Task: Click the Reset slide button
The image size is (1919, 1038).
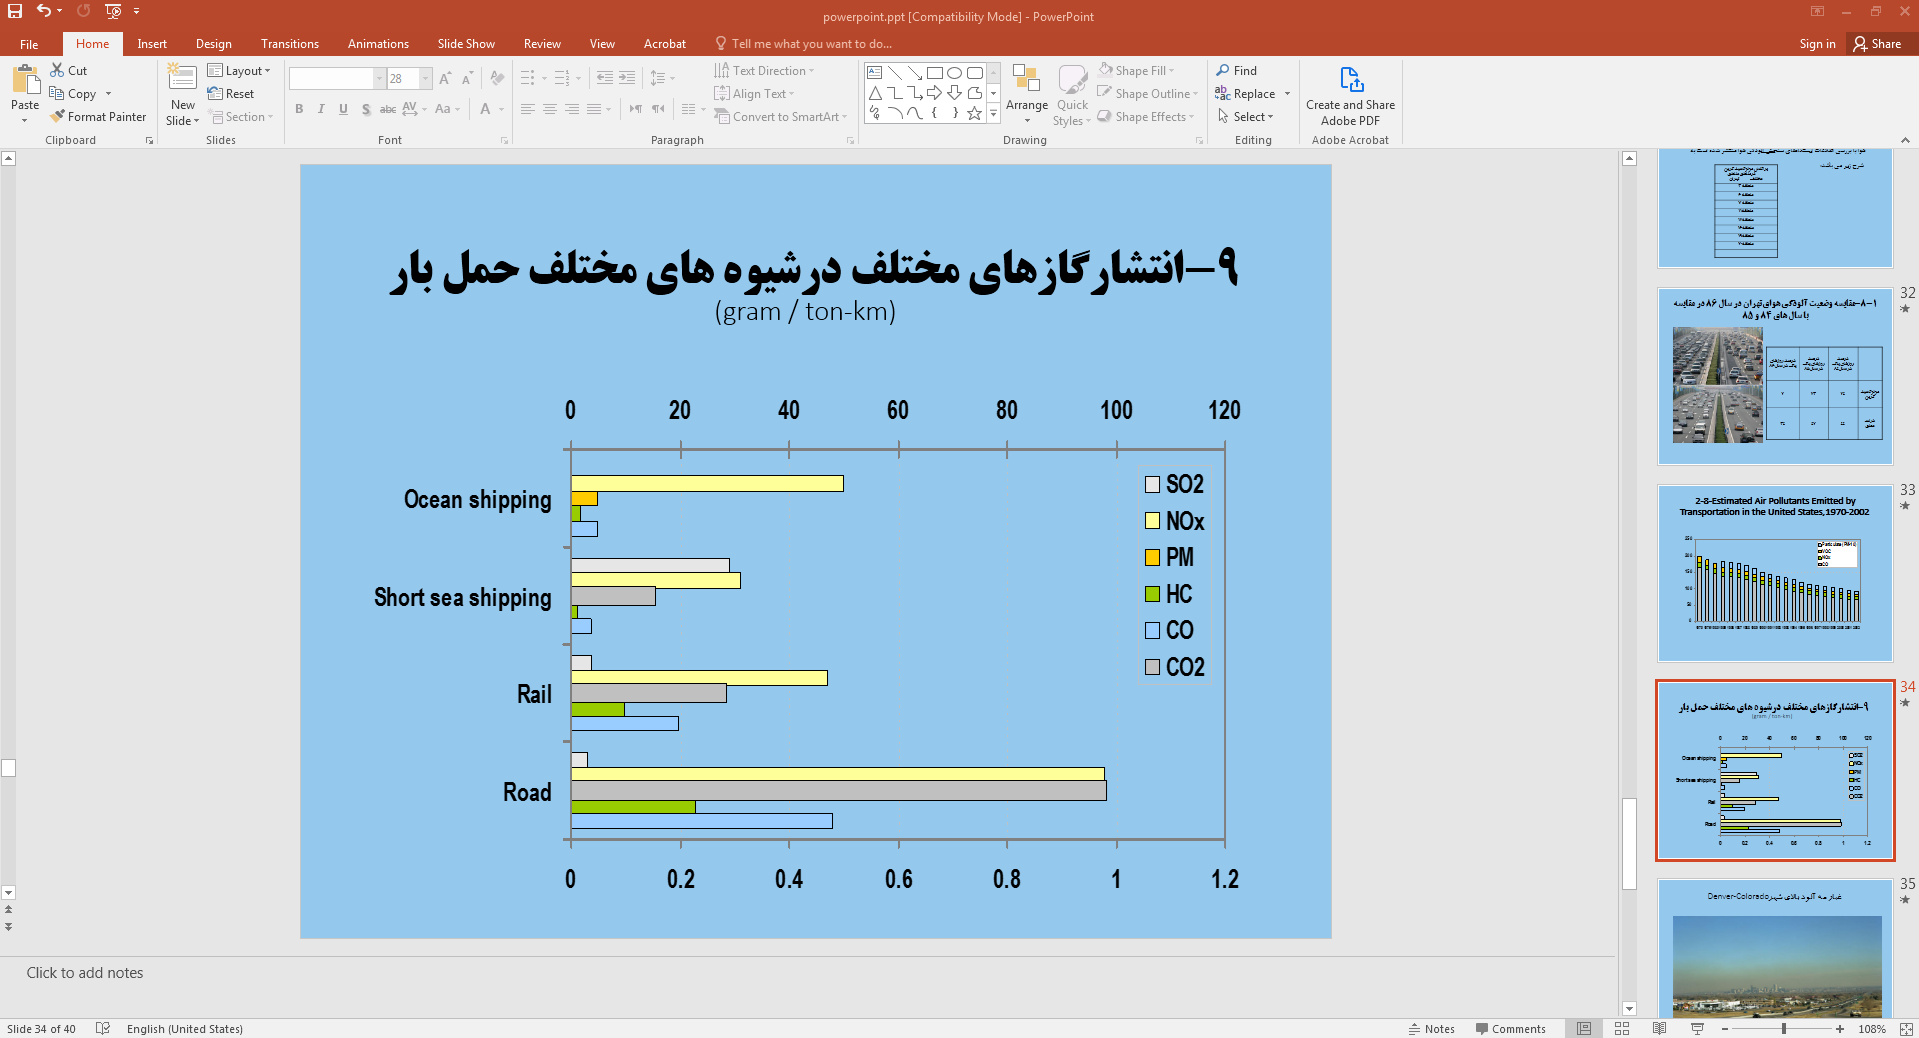Action: (231, 93)
